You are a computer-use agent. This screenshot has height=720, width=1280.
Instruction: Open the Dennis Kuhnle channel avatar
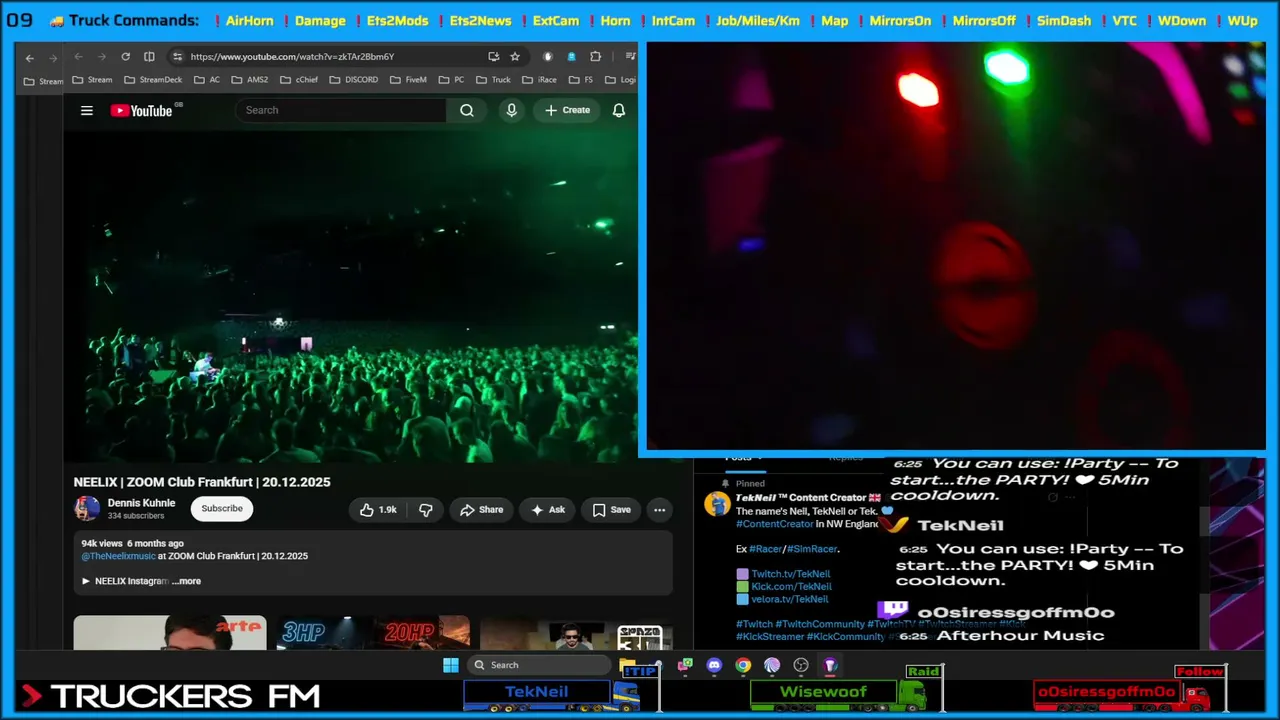87,509
